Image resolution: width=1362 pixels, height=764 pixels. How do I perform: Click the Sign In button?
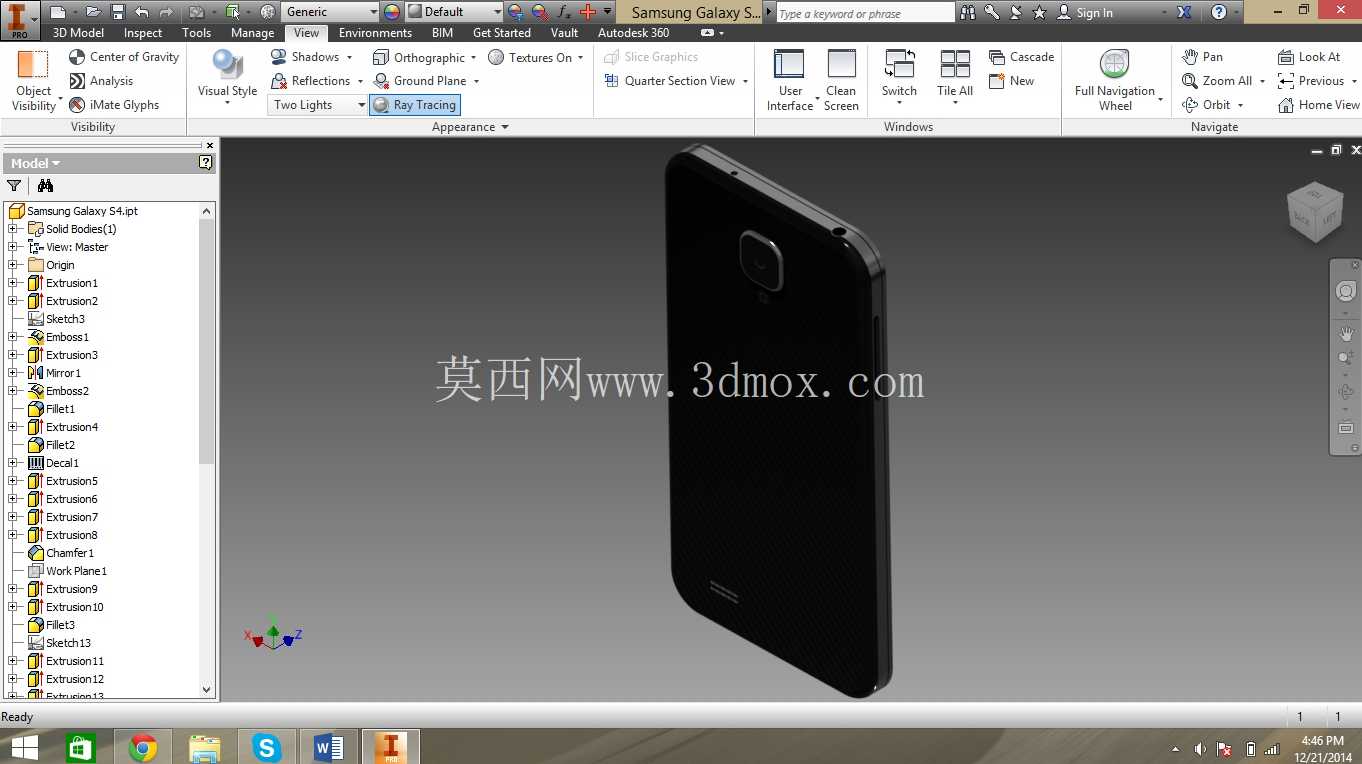1085,12
